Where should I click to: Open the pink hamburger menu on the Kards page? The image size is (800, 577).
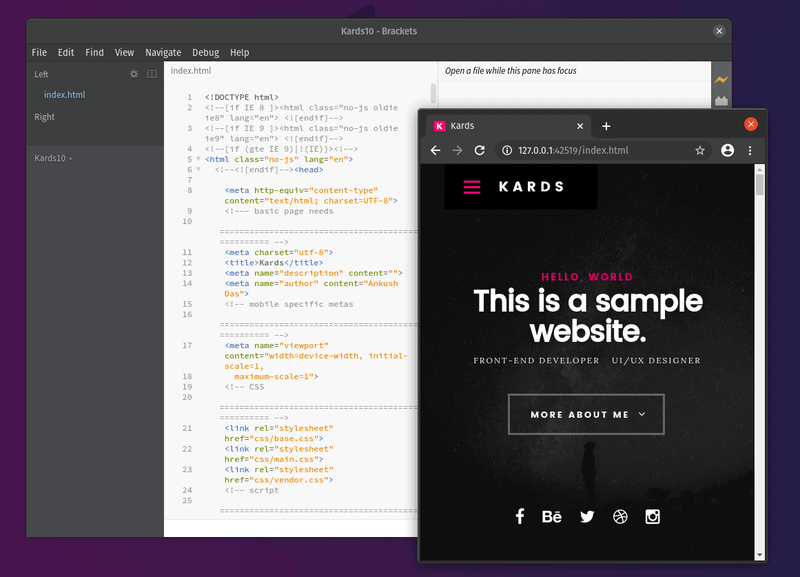pyautogui.click(x=470, y=186)
